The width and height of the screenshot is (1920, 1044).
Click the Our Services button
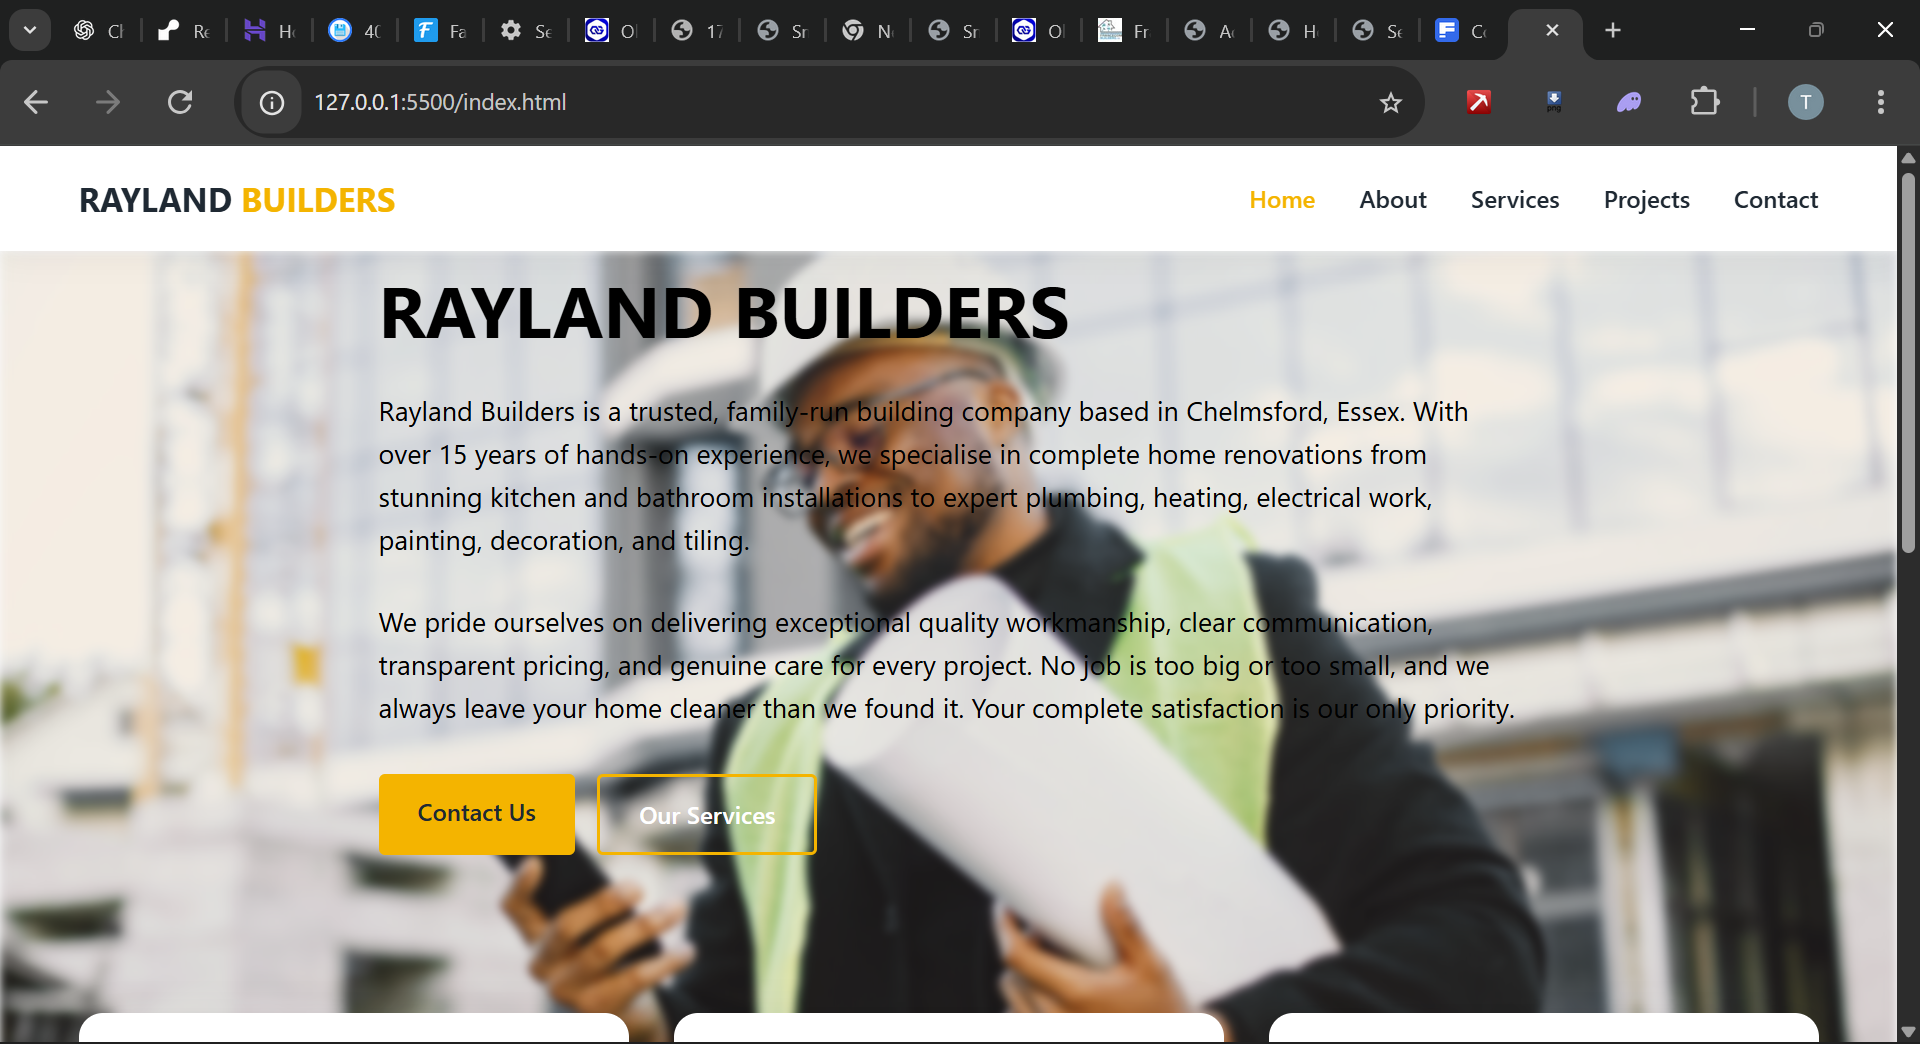point(707,815)
